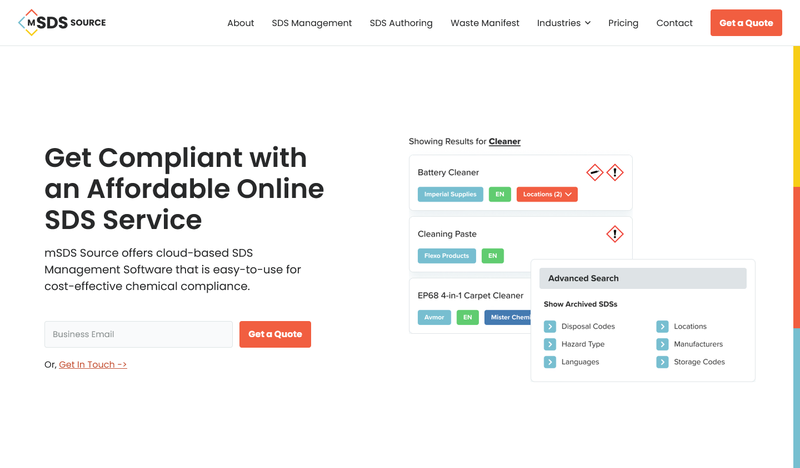Click EN tag on Cleaning Paste
The image size is (800, 468).
point(492,256)
